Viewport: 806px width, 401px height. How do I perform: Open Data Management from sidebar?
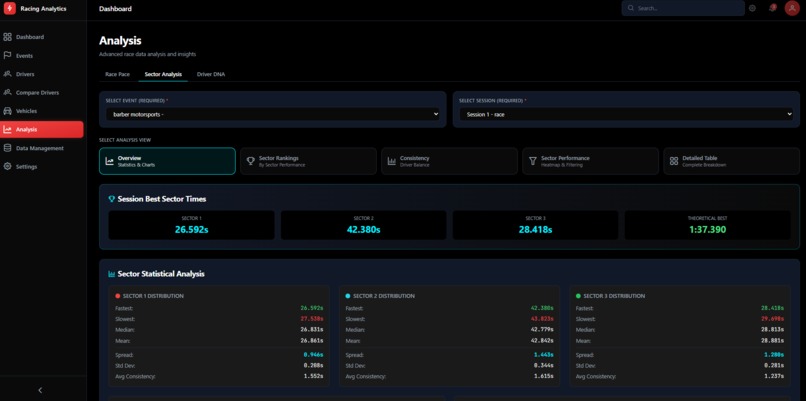coord(42,148)
